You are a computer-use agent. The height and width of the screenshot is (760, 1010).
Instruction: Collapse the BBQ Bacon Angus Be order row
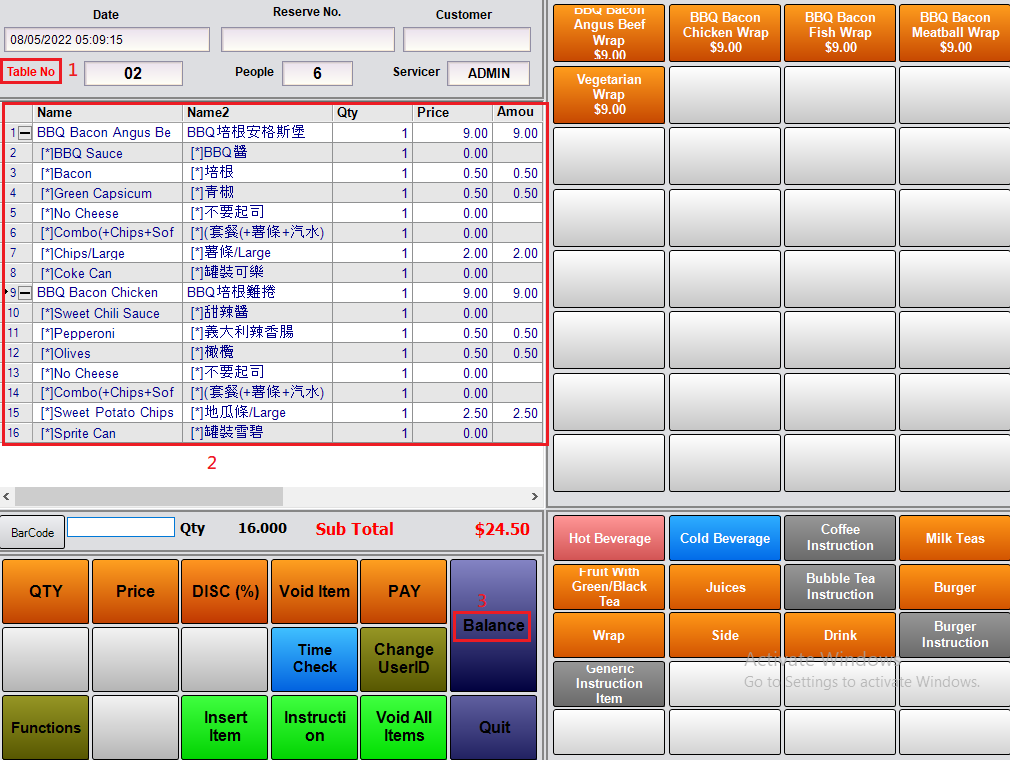click(x=24, y=133)
